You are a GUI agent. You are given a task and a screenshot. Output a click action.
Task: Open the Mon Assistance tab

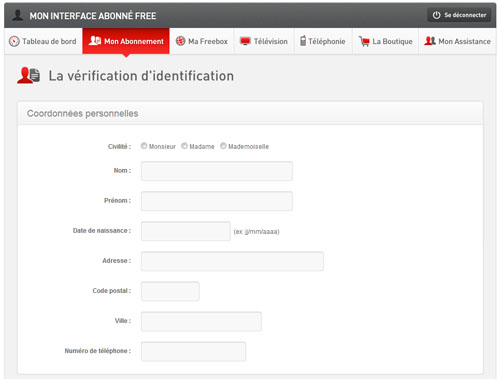point(457,41)
